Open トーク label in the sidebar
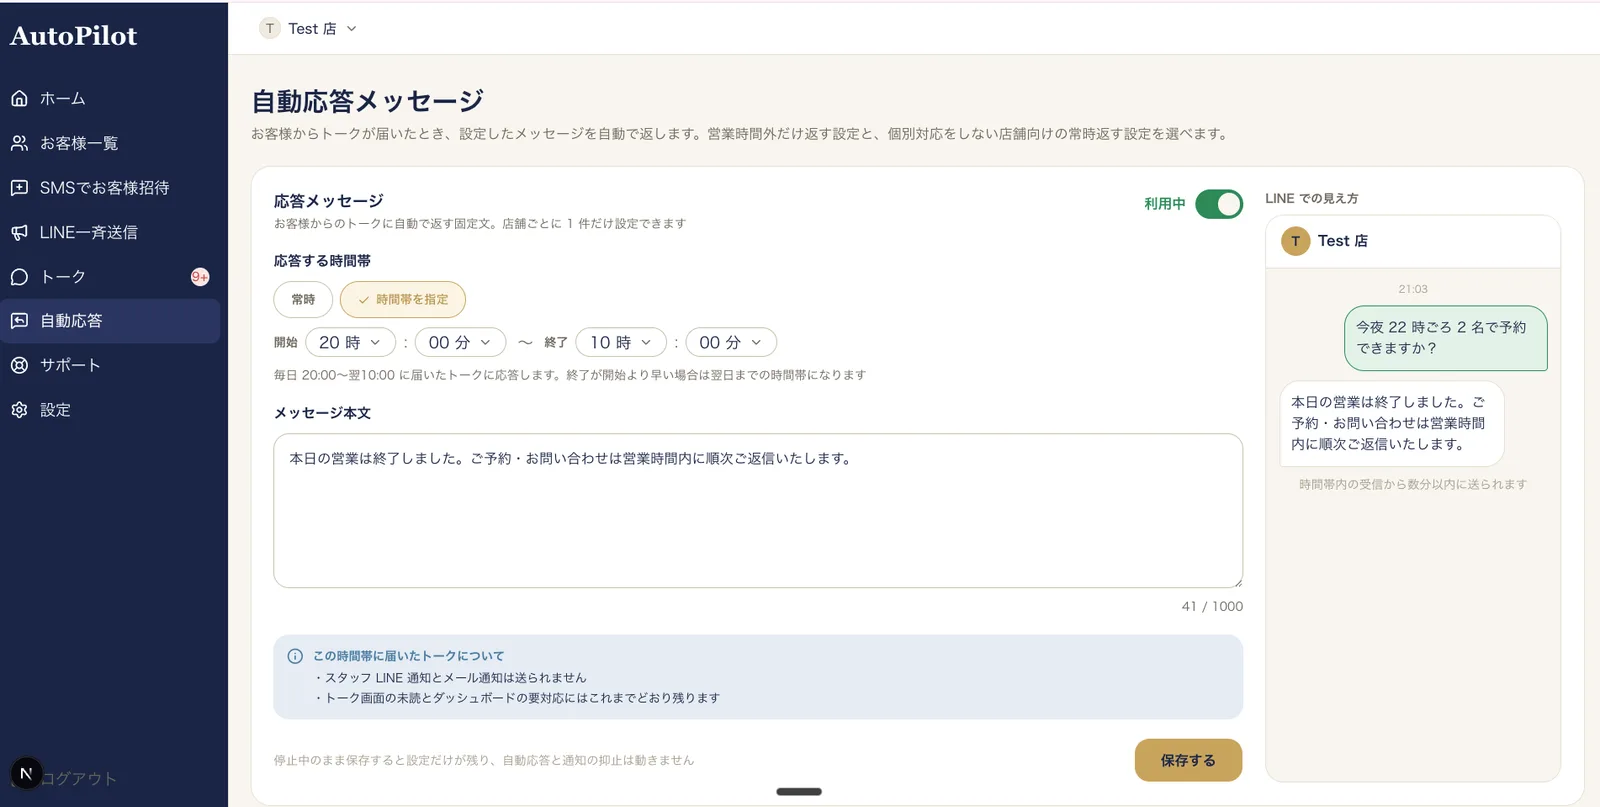The width and height of the screenshot is (1600, 807). pos(63,277)
